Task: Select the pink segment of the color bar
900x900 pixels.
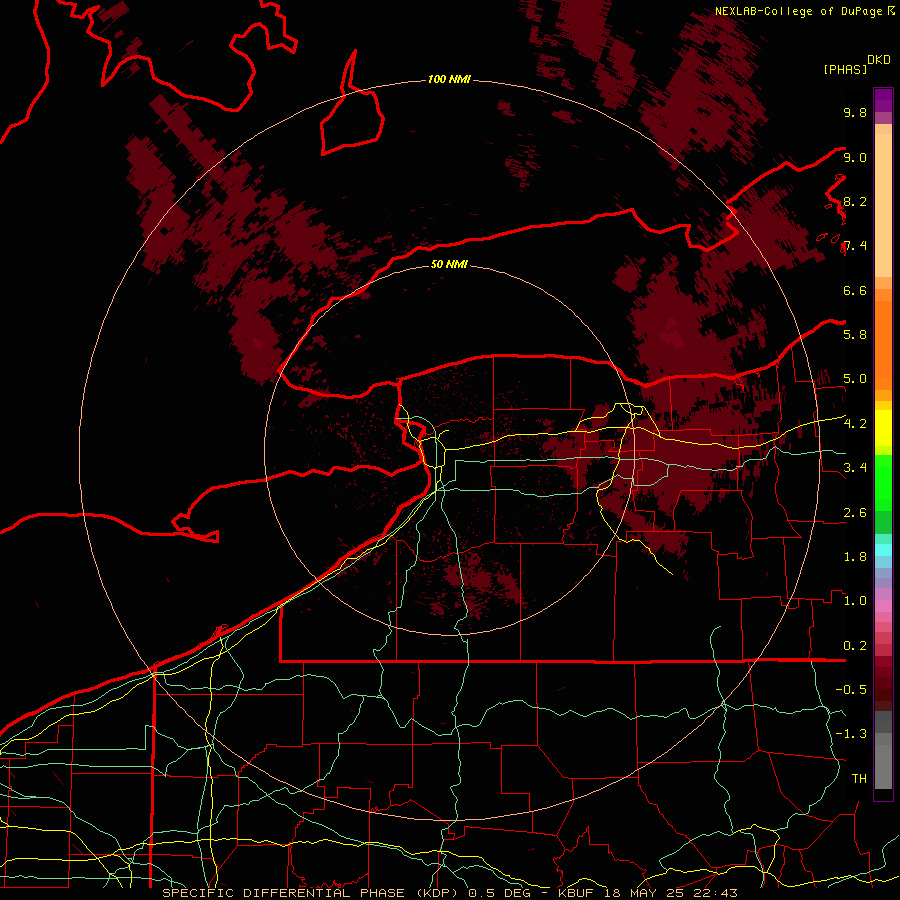Action: pyautogui.click(x=883, y=606)
